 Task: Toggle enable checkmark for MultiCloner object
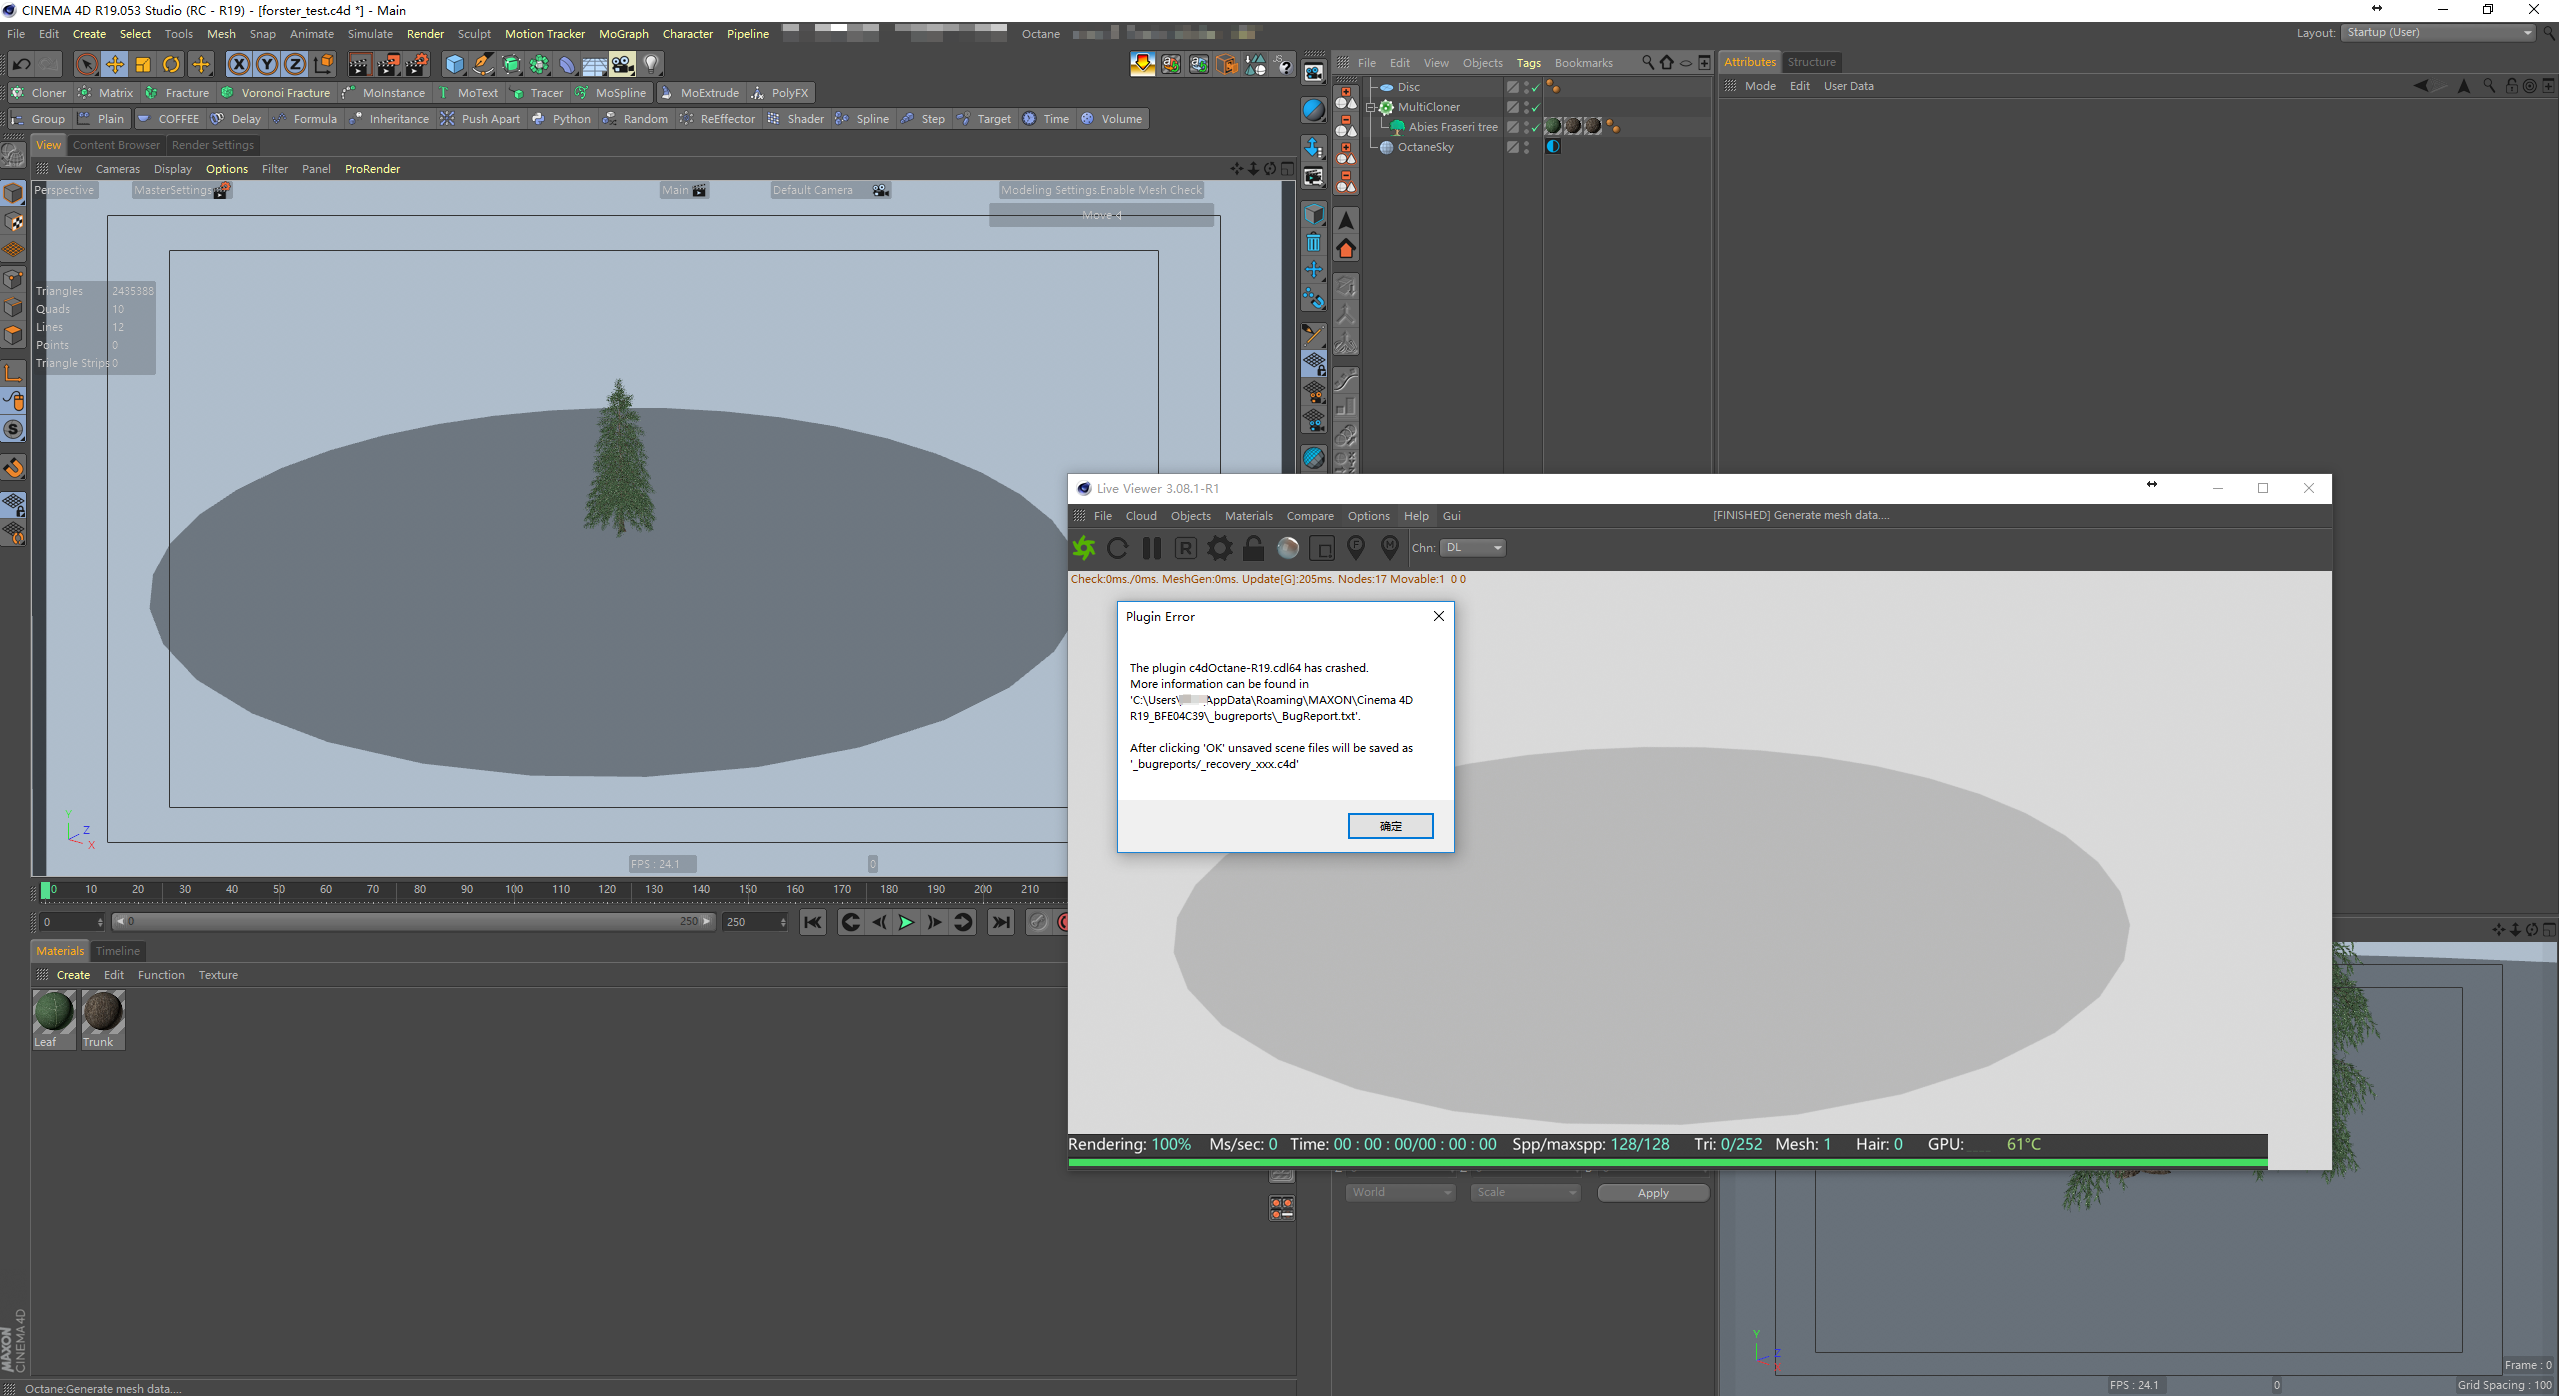pos(1536,108)
